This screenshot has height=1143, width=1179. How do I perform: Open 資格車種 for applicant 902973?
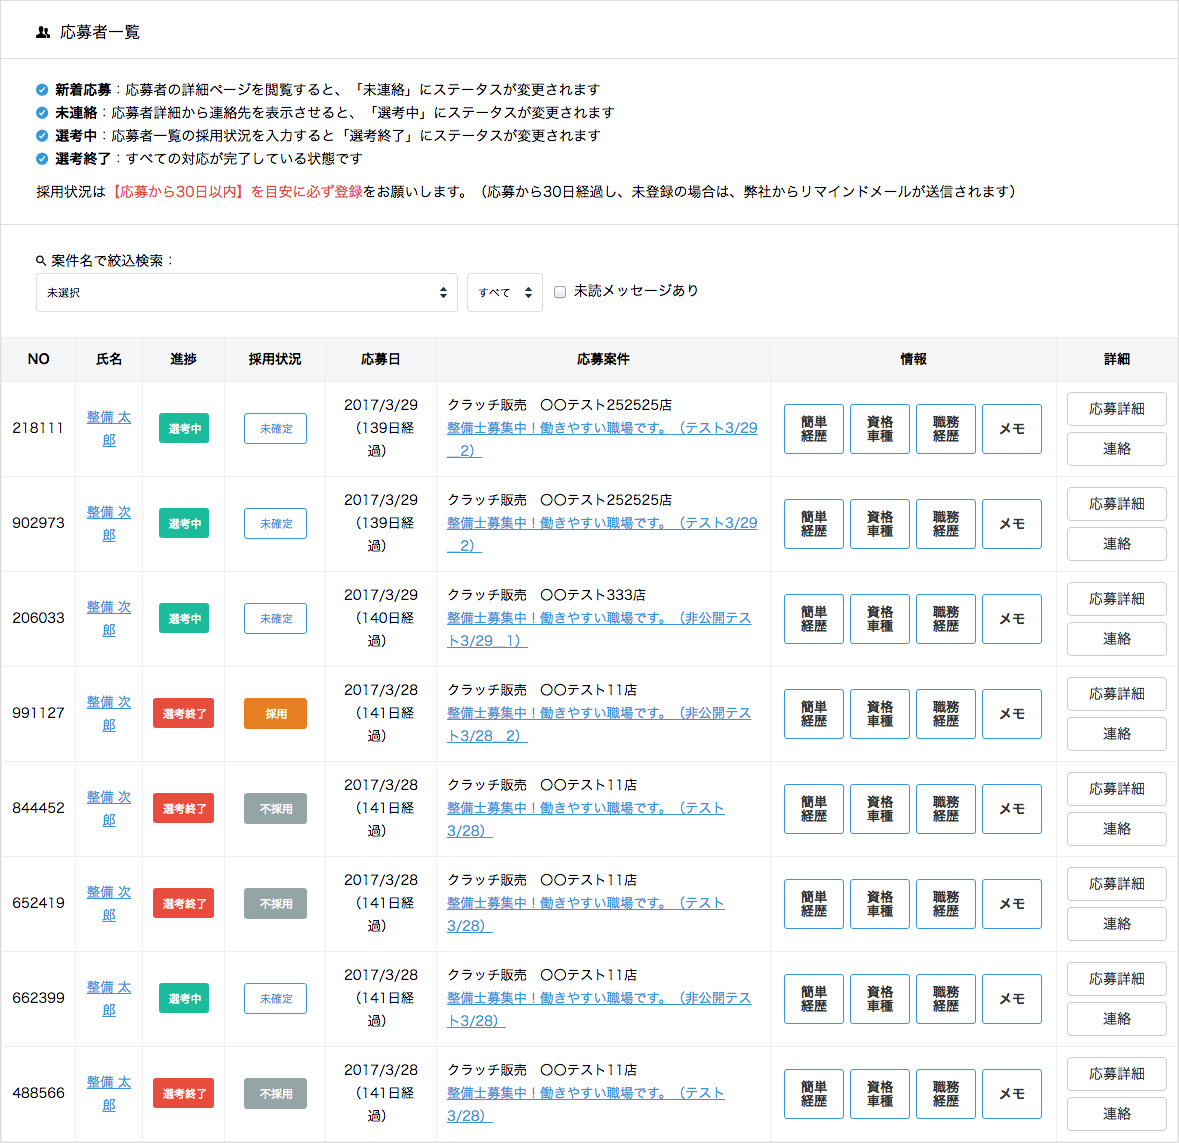879,523
